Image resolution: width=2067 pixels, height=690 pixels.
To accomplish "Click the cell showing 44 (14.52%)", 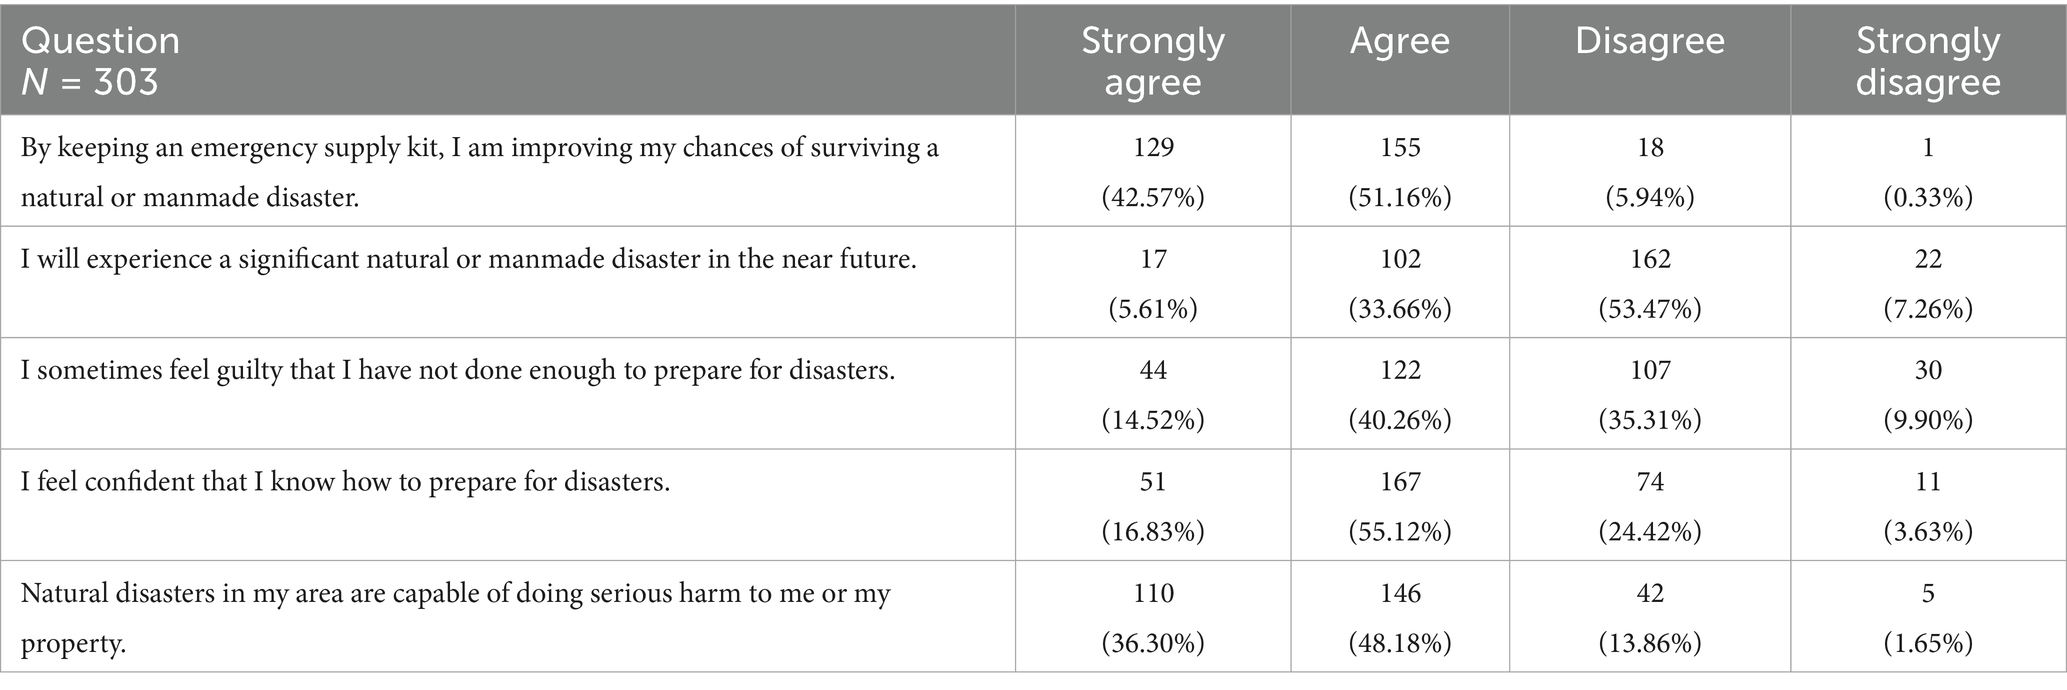I will tap(1152, 394).
